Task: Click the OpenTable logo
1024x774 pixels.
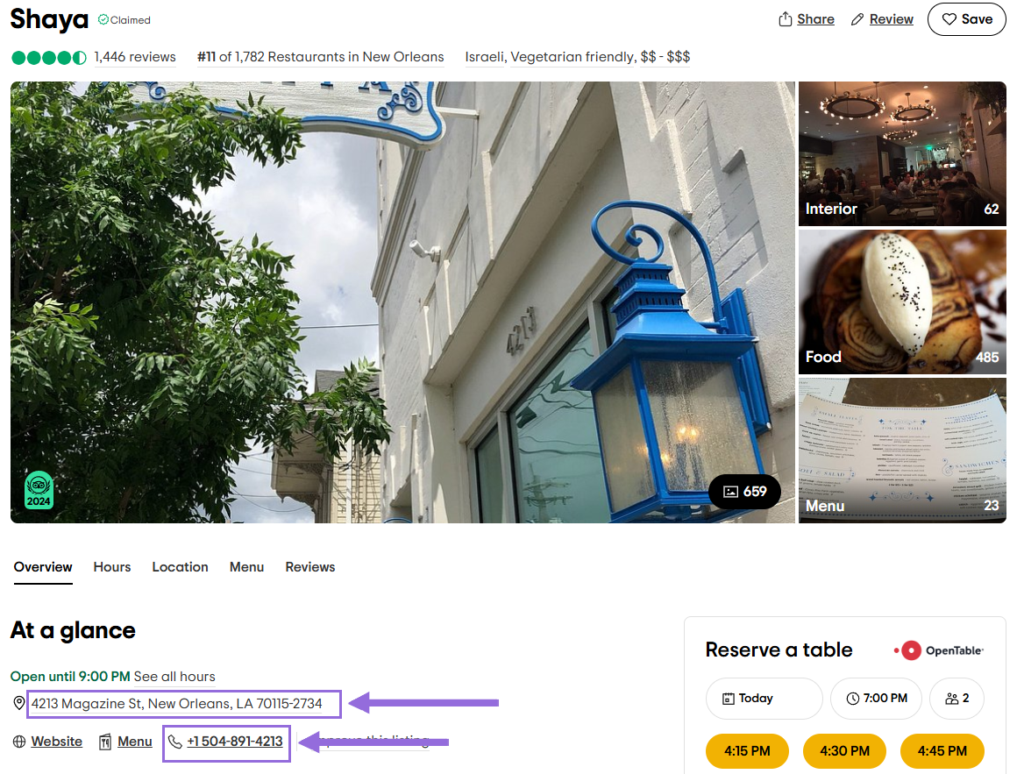Action: [x=938, y=651]
